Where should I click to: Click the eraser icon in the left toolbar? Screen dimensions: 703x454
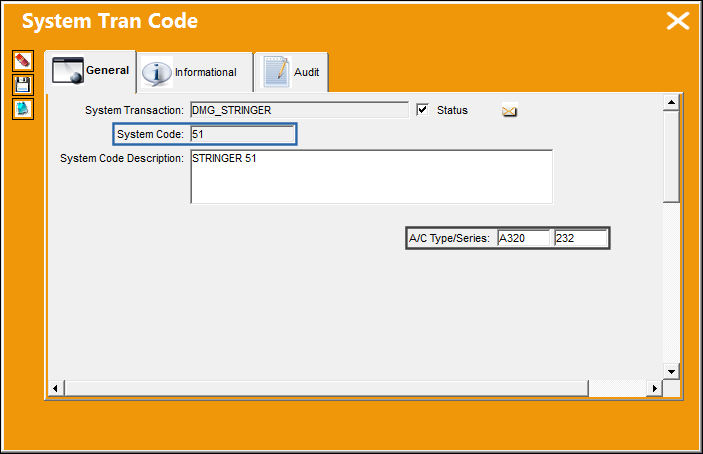coord(23,61)
